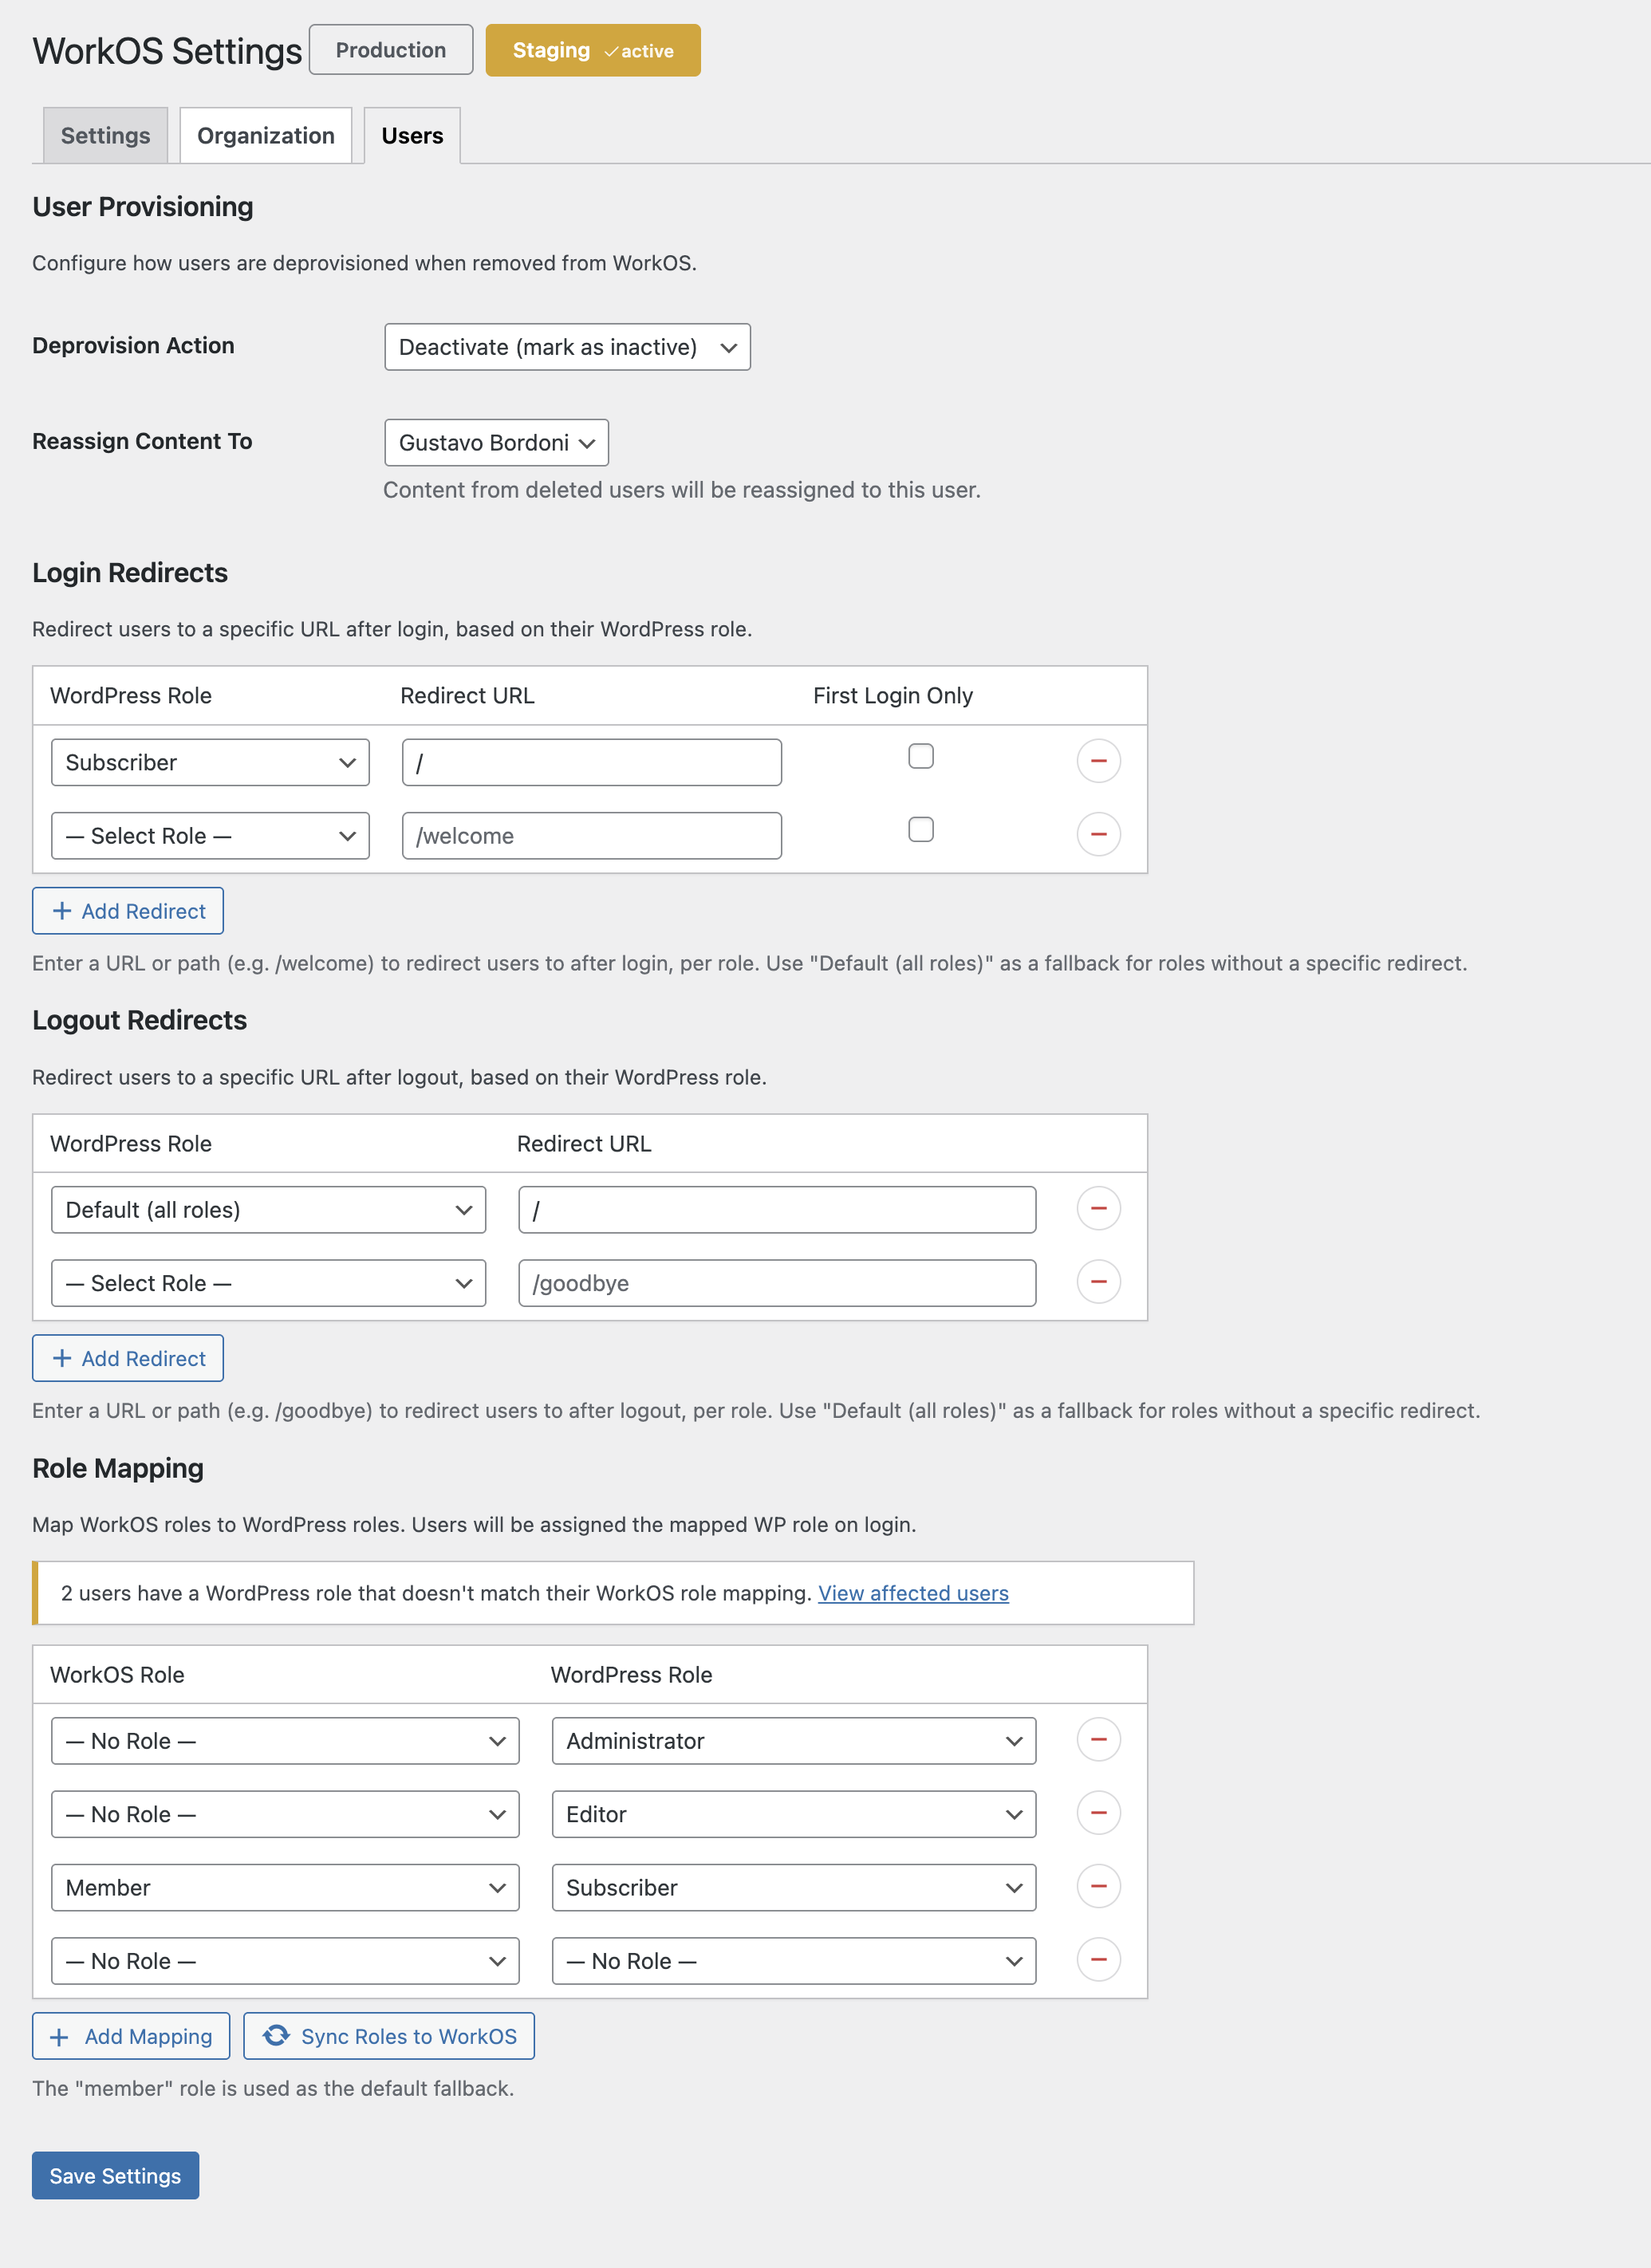This screenshot has height=2268, width=1651.
Task: Tick First Login Only for /welcome row
Action: point(921,830)
